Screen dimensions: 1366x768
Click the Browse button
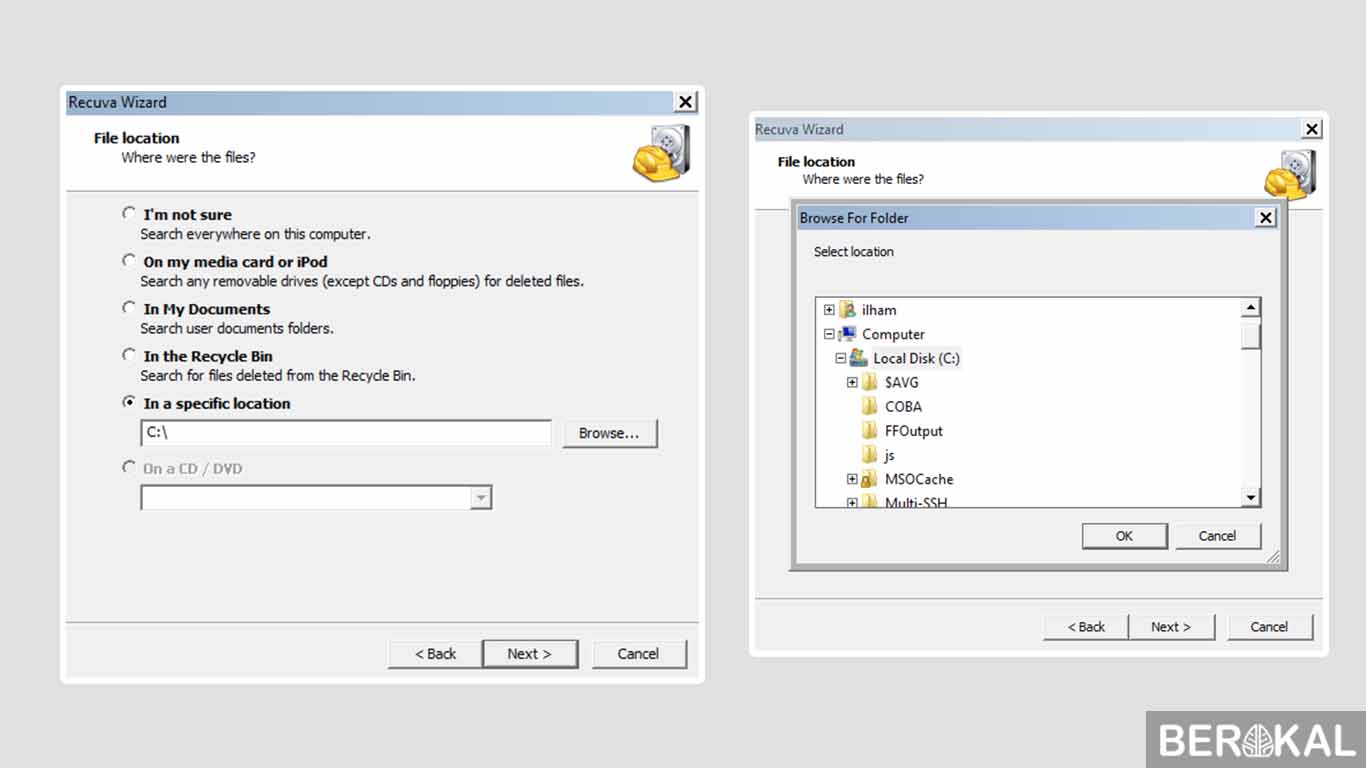point(610,432)
